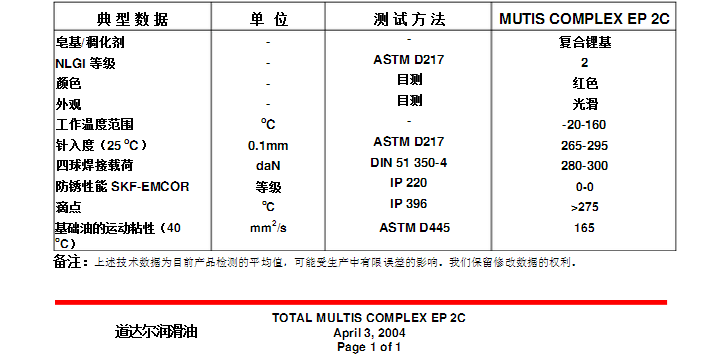This screenshot has width=721, height=362.
Task: Click the '颜色' row label
Action: [x=68, y=83]
